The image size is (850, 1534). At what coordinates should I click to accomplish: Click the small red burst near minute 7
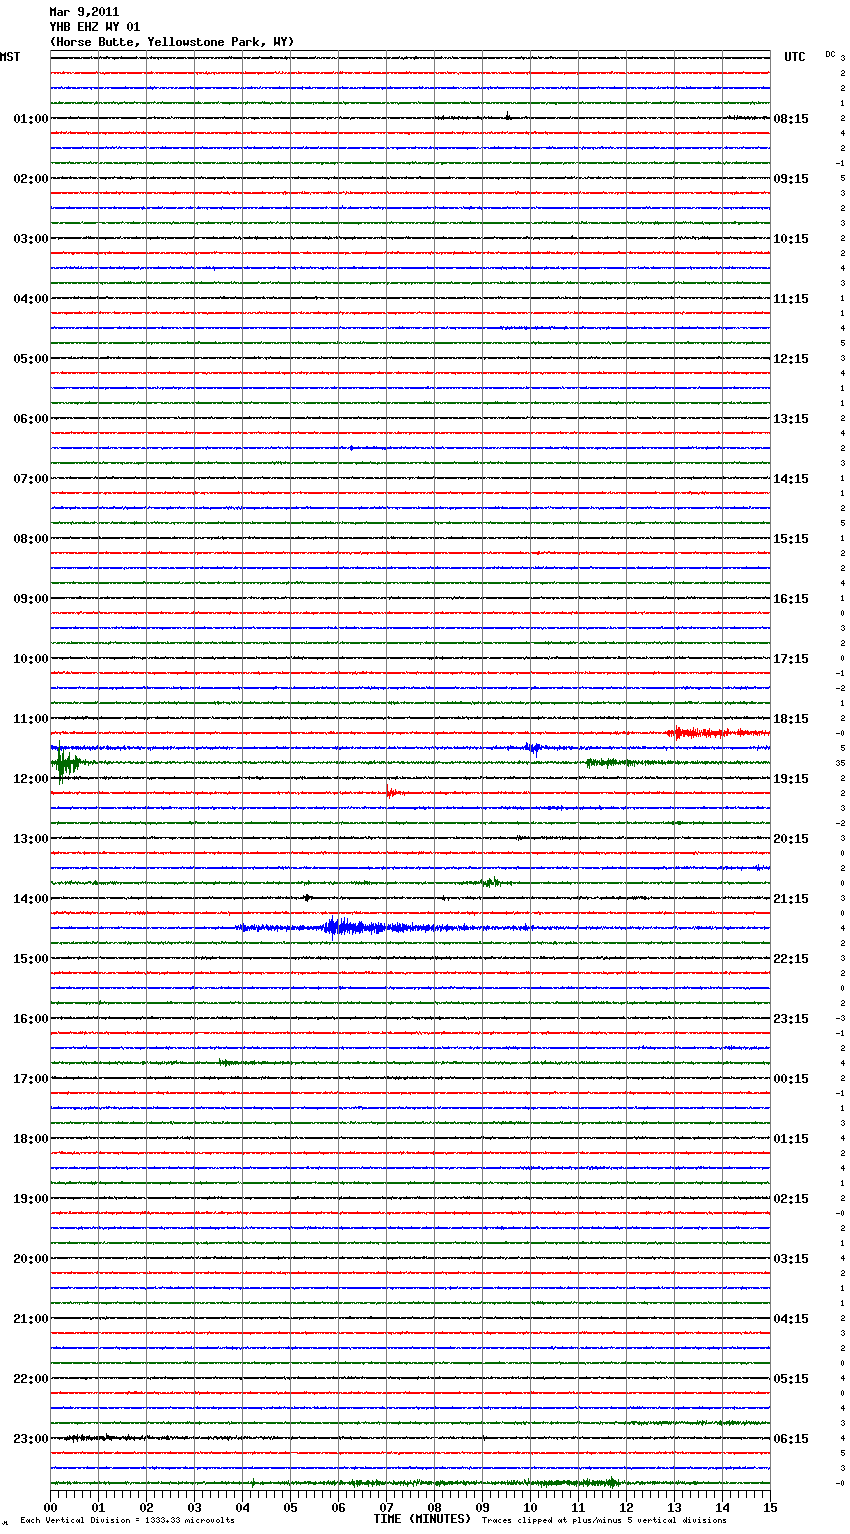391,793
